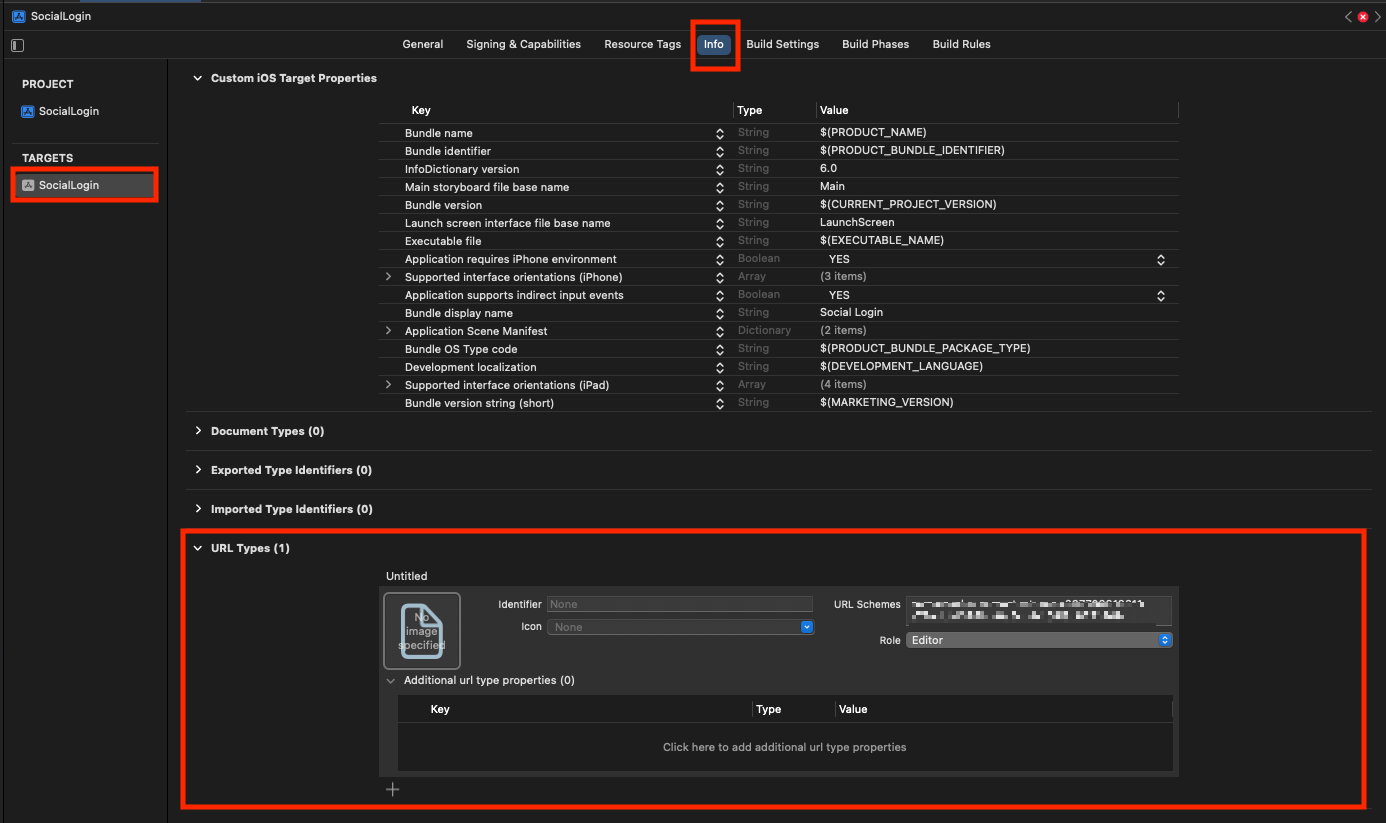
Task: Toggle the sidebar panel icon
Action: (x=17, y=45)
